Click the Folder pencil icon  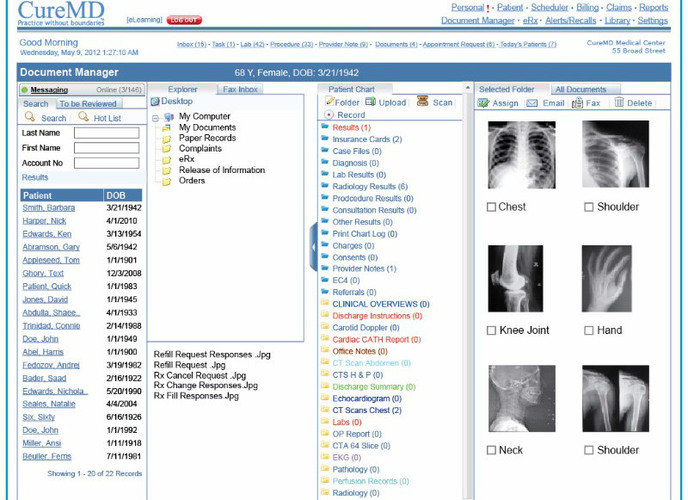(x=330, y=101)
